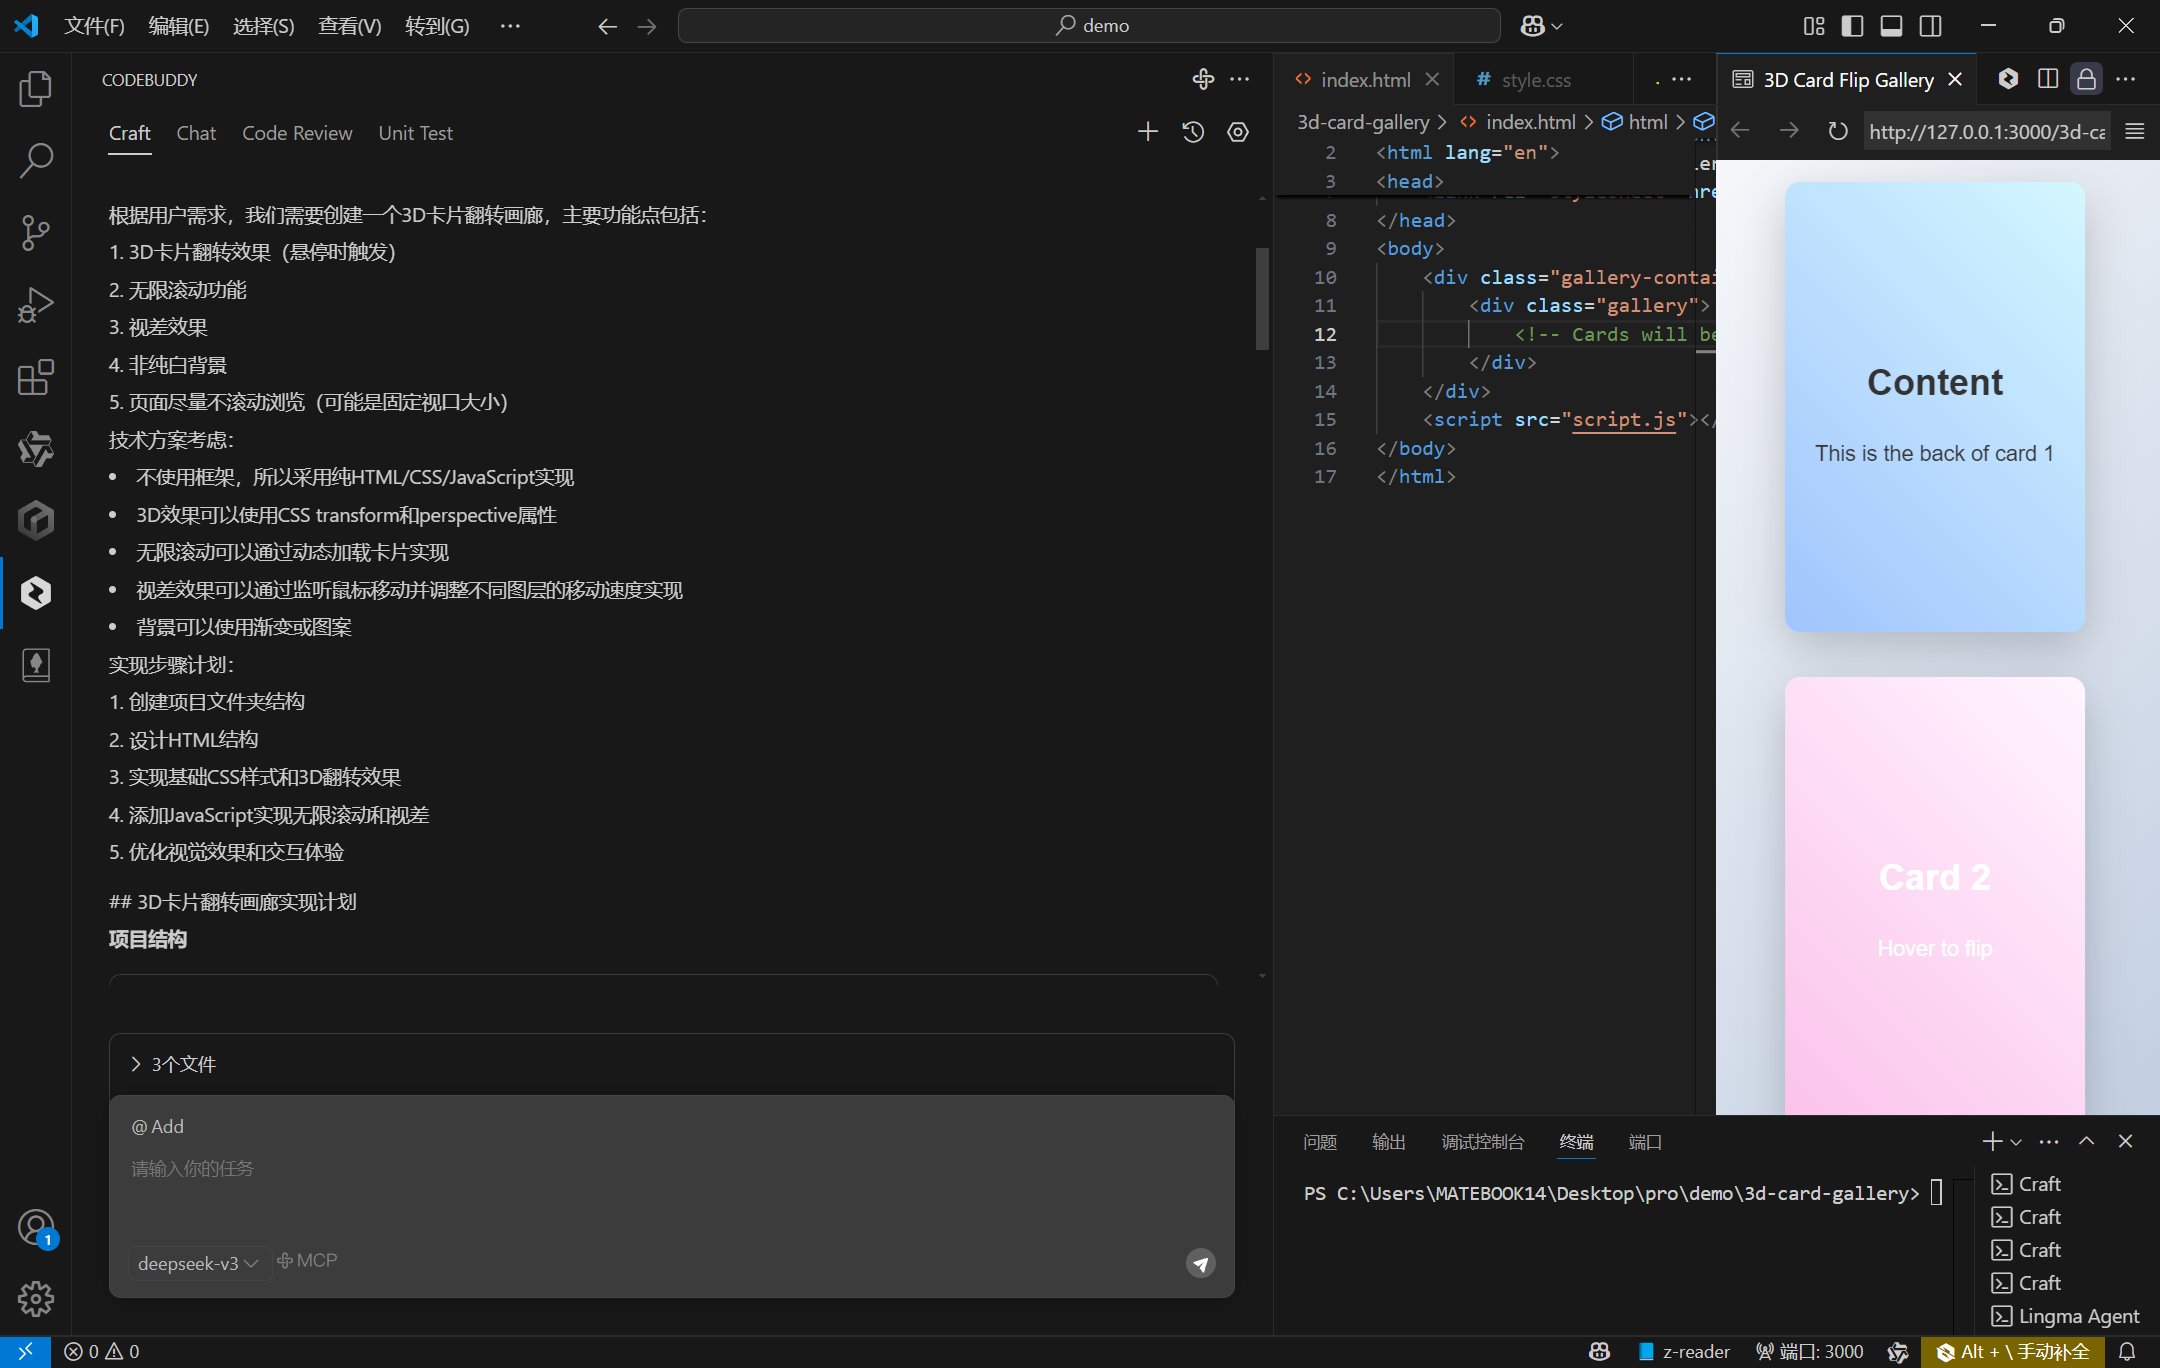This screenshot has width=2160, height=1368.
Task: Click the Search icon in activity bar
Action: (36, 160)
